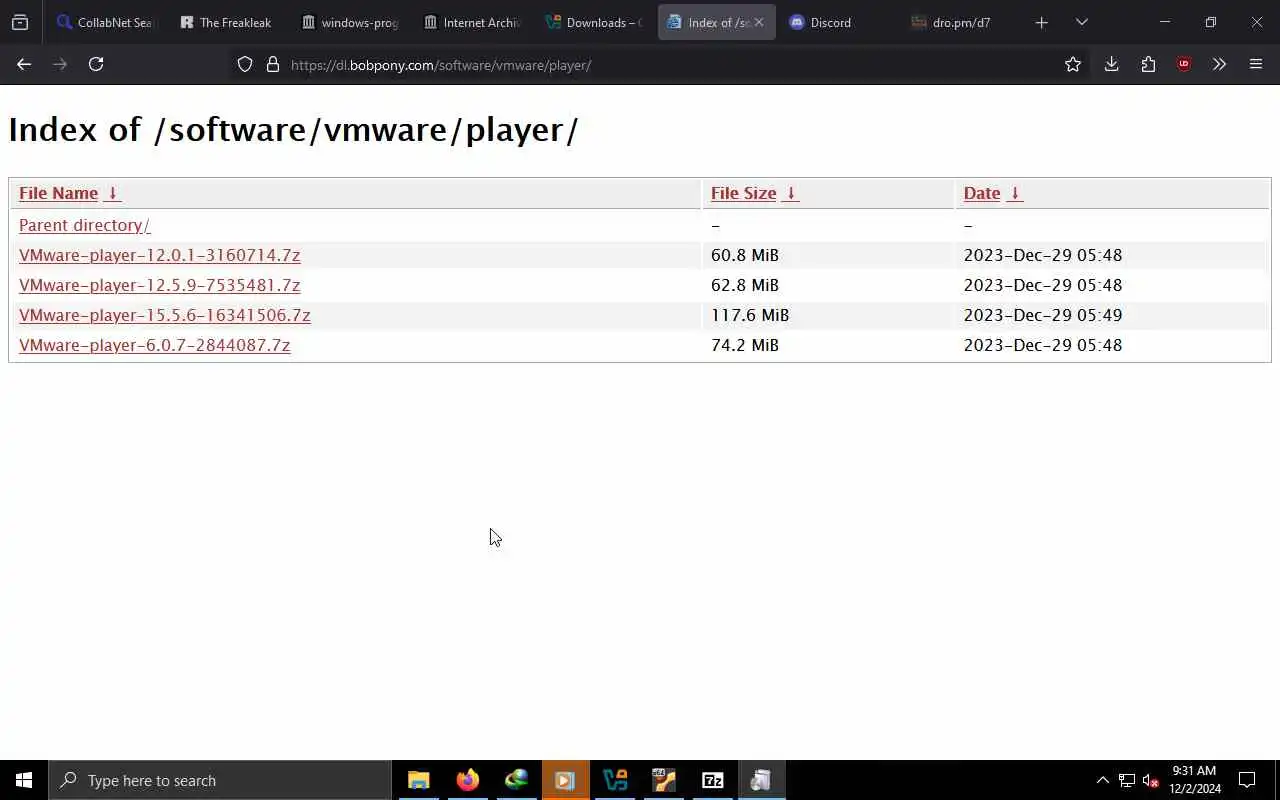Download VMware-player-15.5.6-16341506.7z
The image size is (1280, 800).
164,315
